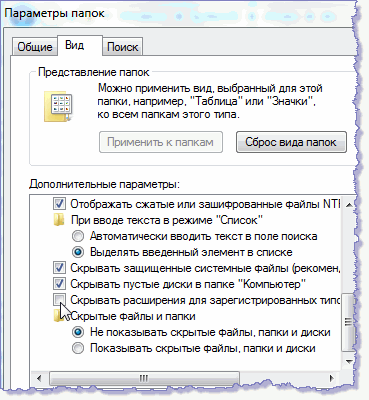Select Показывать скрытые файлы, папки и диски
The image size is (369, 400).
(x=78, y=348)
